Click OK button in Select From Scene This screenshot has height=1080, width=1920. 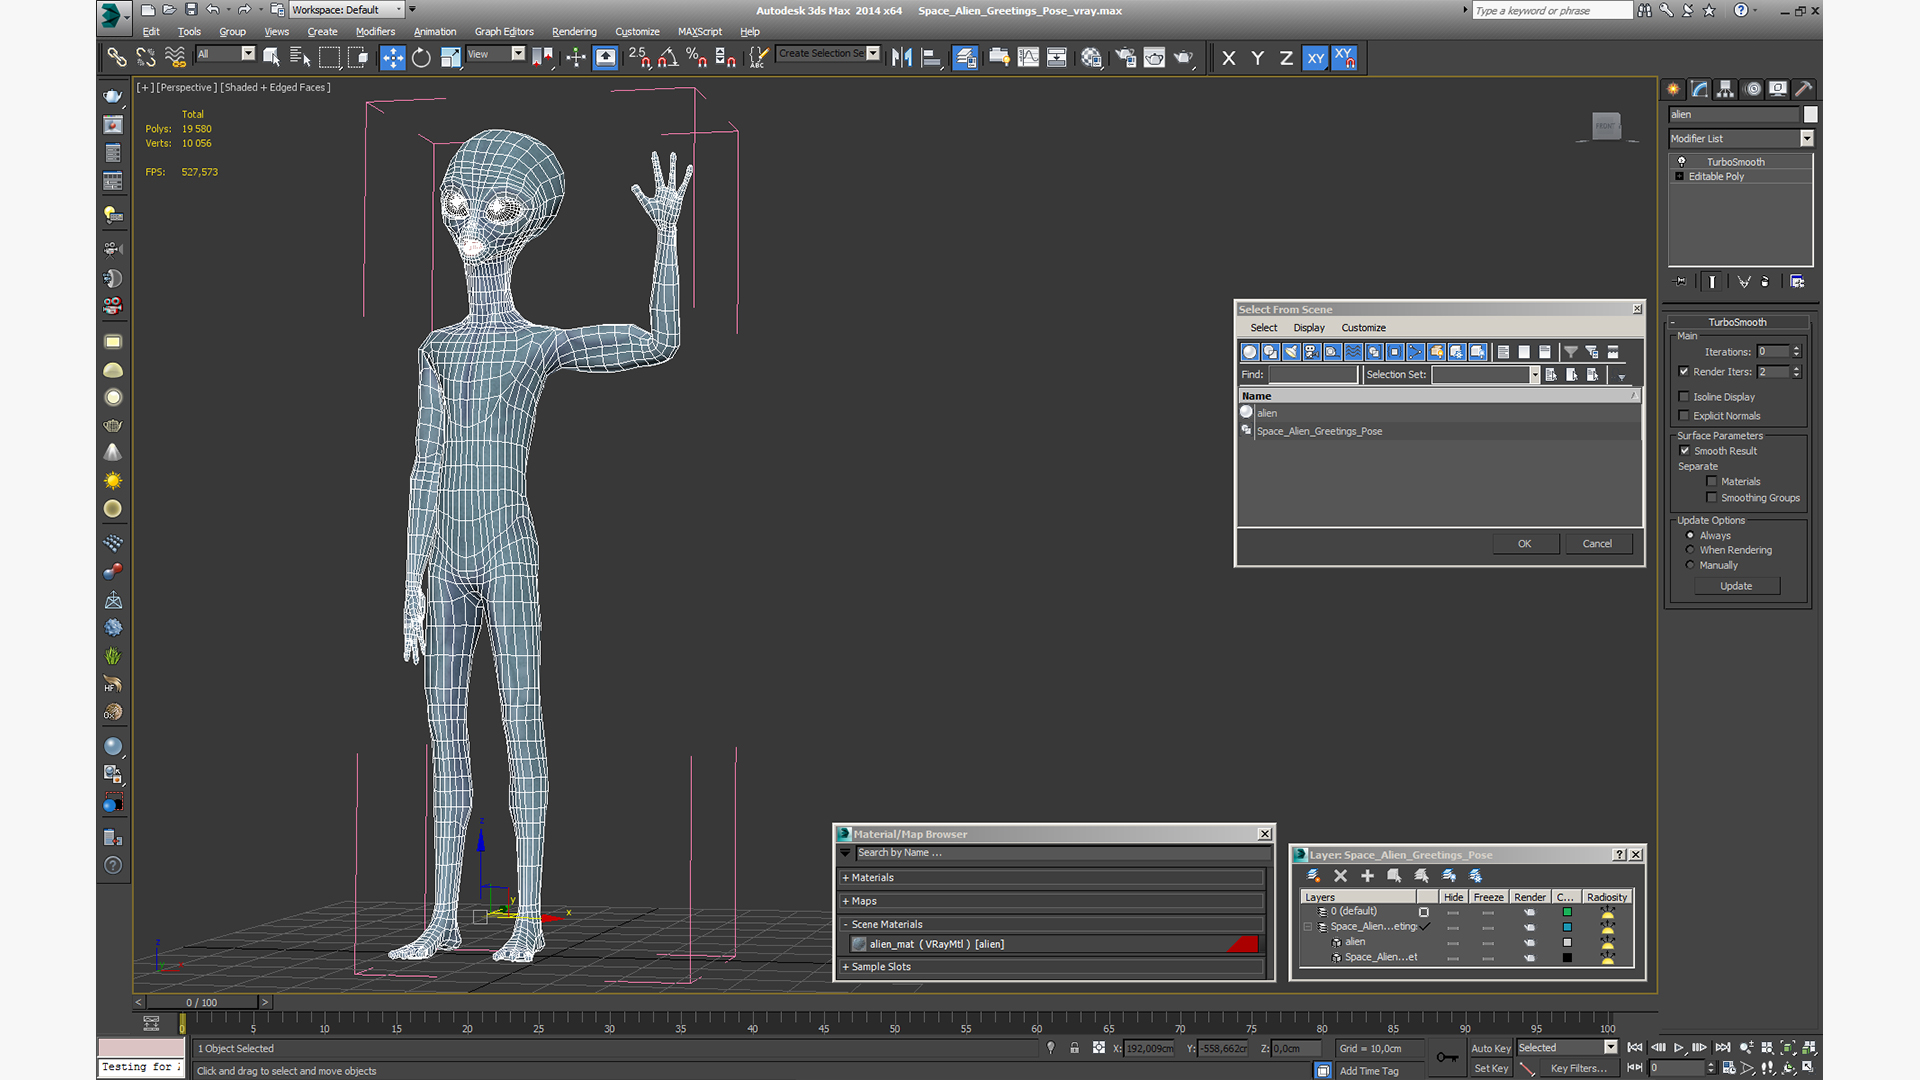coord(1524,542)
